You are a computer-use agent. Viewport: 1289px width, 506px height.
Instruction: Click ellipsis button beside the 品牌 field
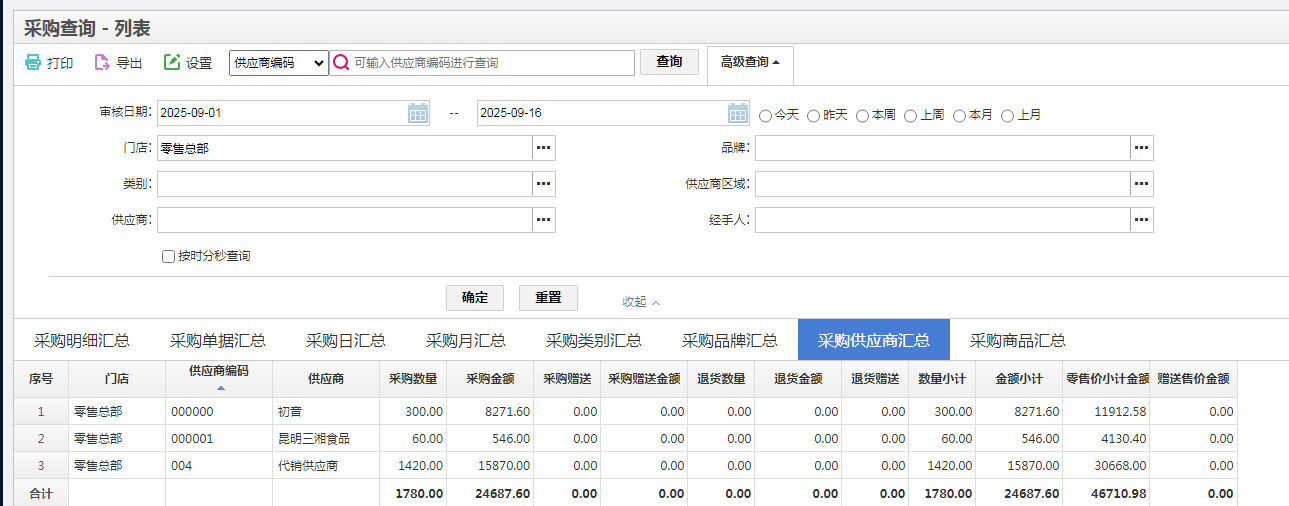pyautogui.click(x=1141, y=148)
